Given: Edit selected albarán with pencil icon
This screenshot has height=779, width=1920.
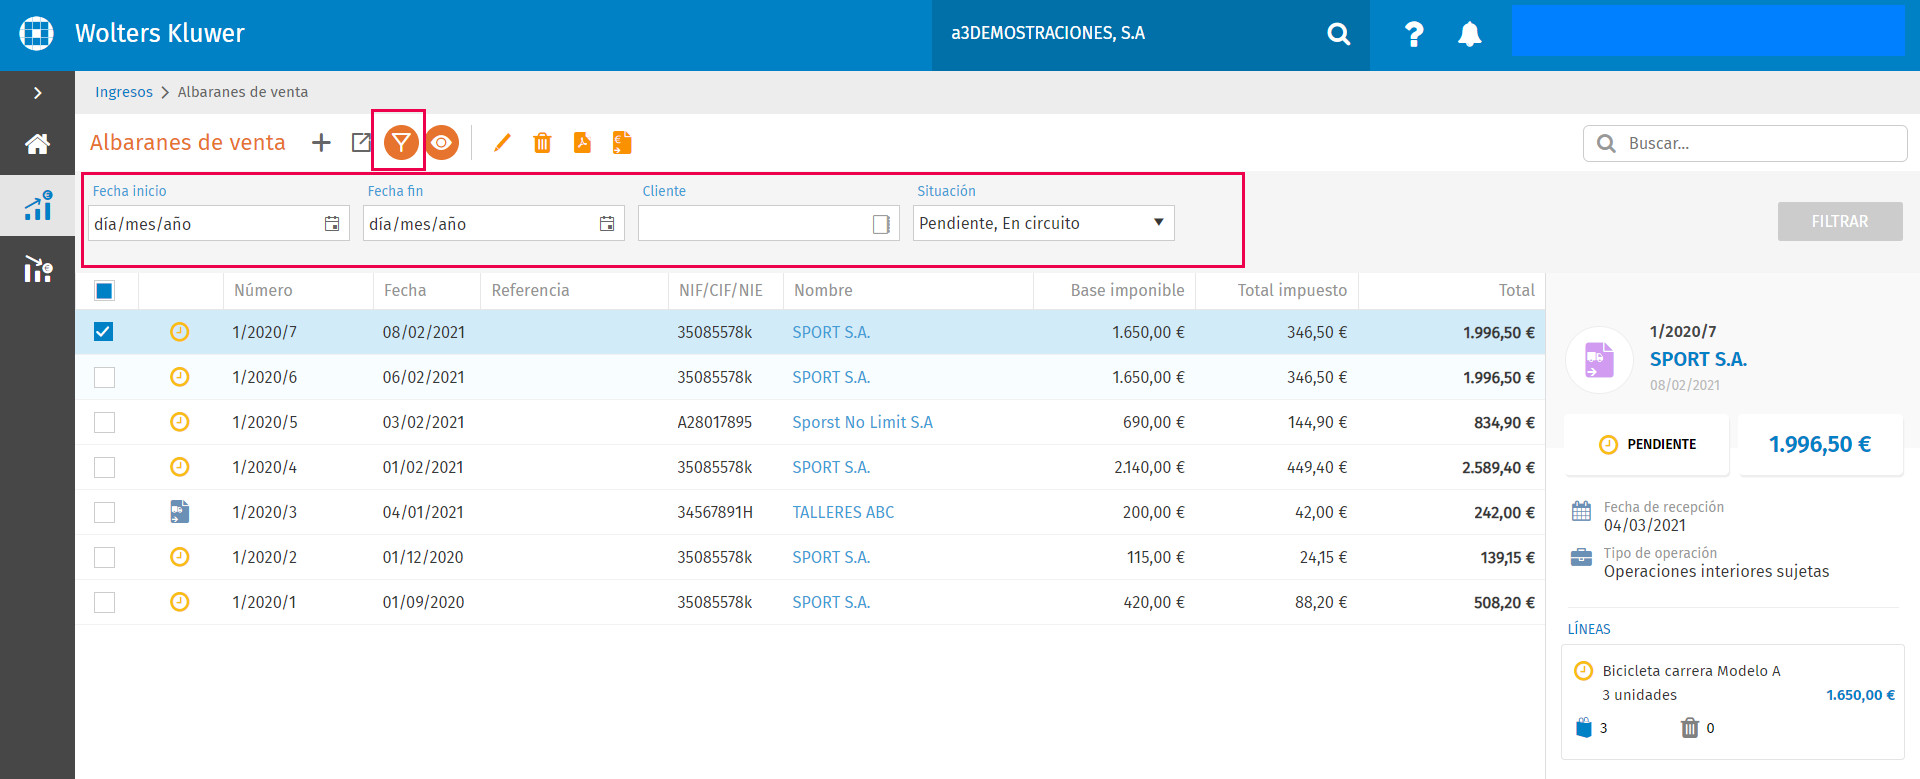Looking at the screenshot, I should [502, 143].
